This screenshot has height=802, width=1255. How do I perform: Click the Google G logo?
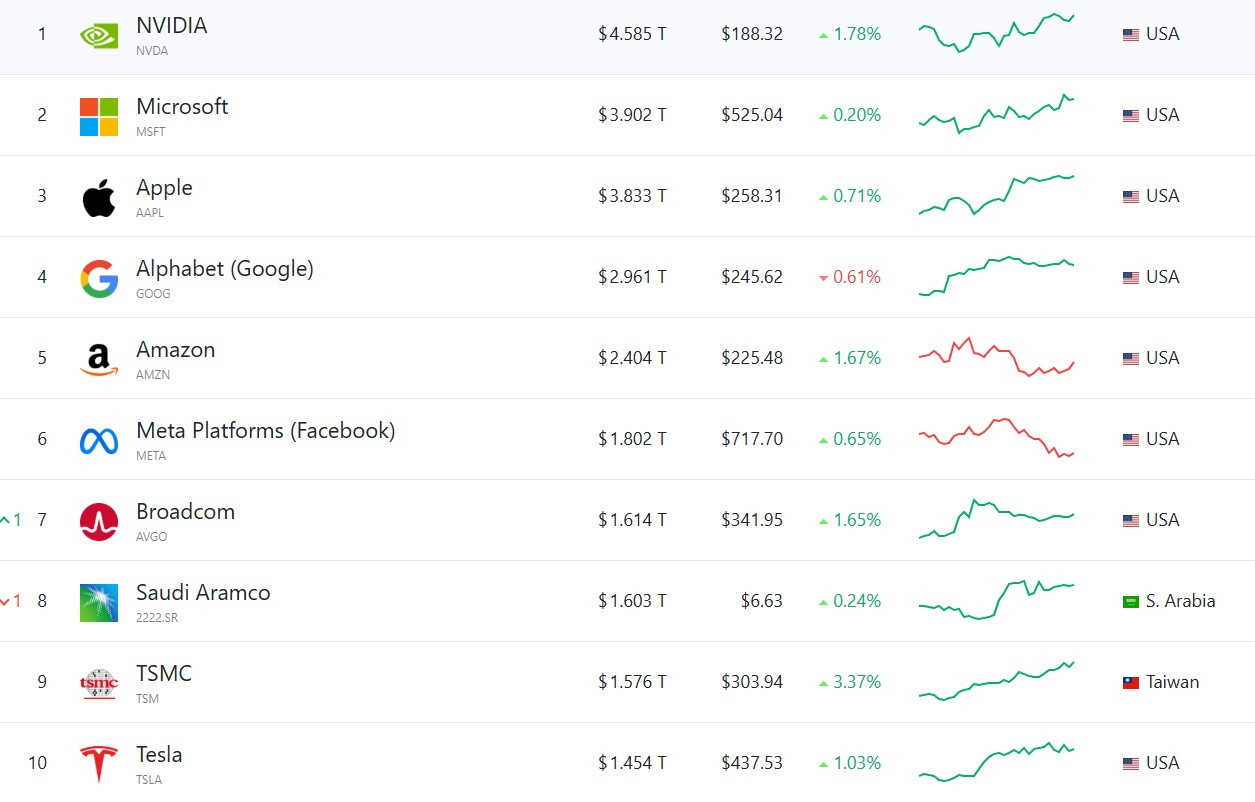click(99, 279)
